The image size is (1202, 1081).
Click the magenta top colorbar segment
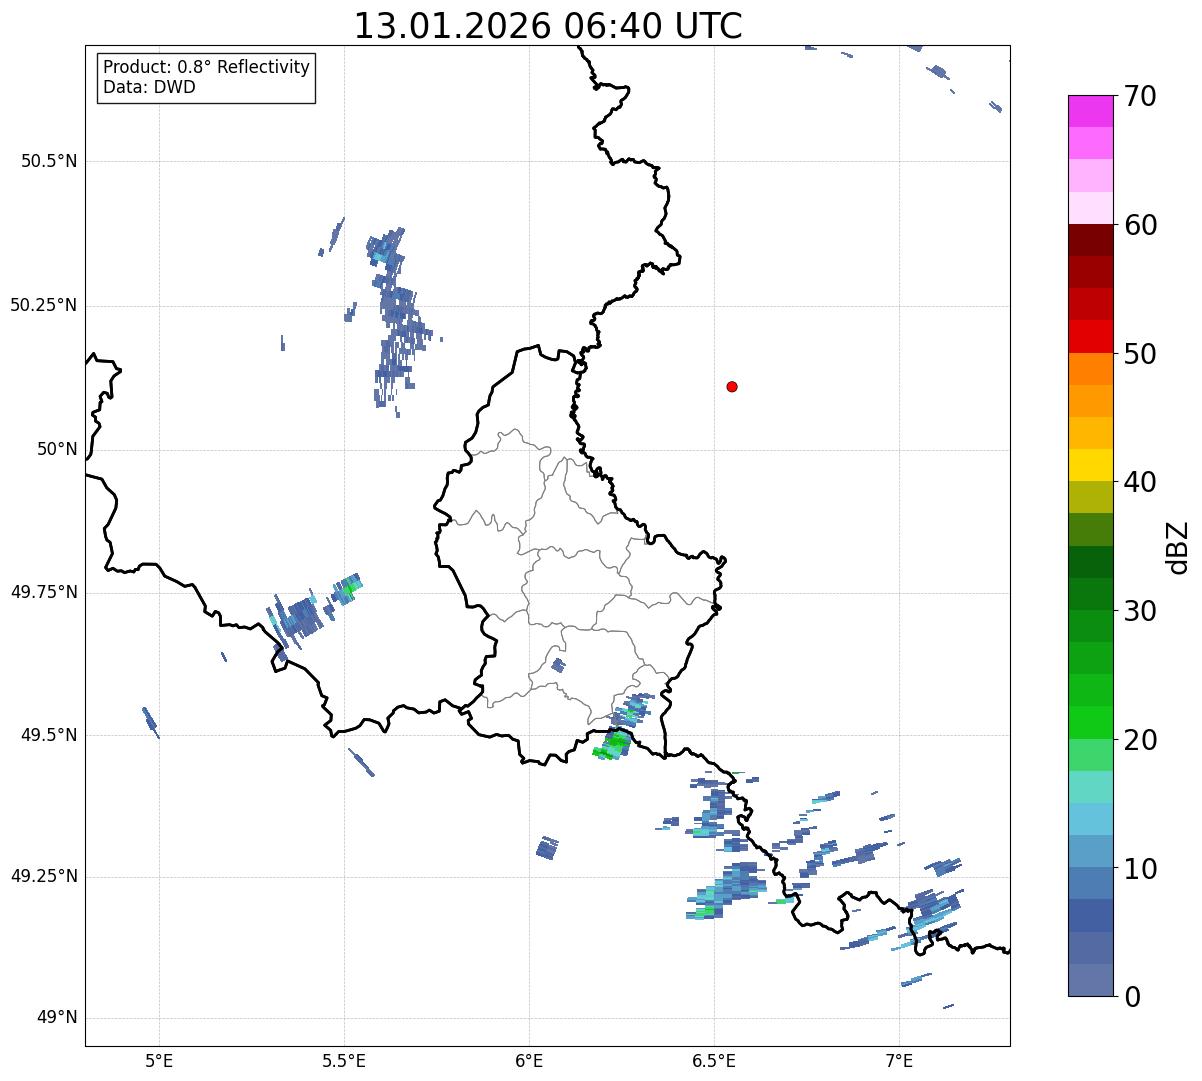(x=1090, y=111)
